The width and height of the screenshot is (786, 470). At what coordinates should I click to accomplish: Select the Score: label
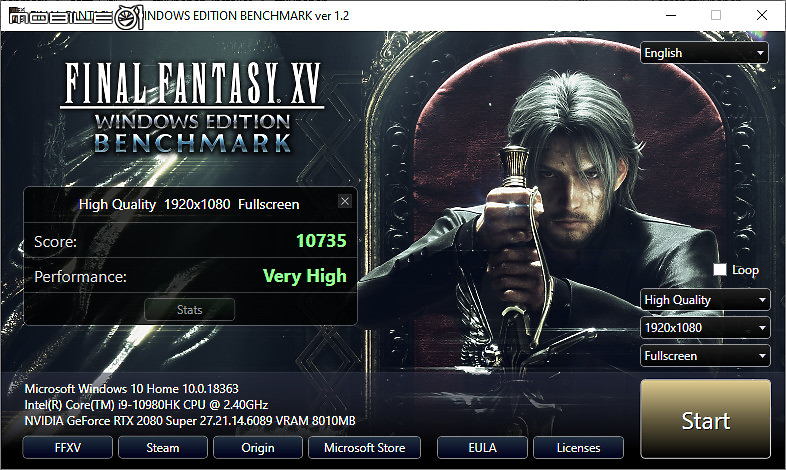tap(56, 242)
